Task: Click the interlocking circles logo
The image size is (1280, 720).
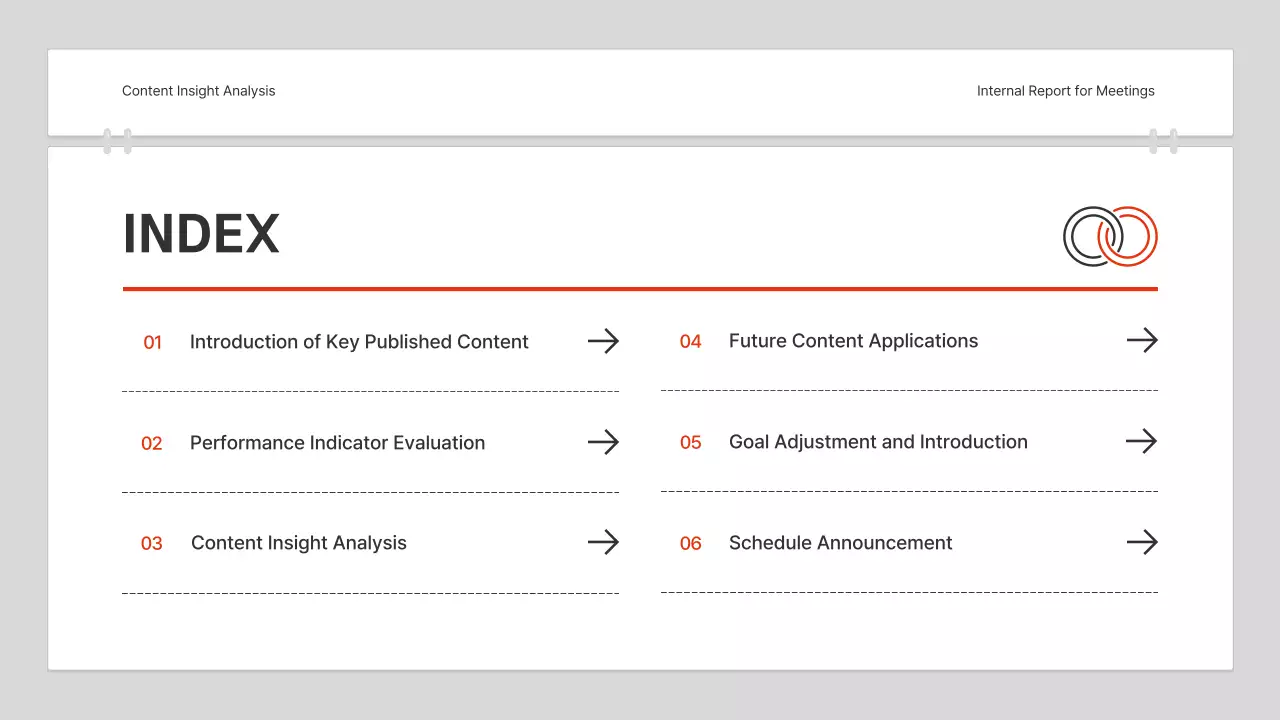Action: (x=1110, y=236)
